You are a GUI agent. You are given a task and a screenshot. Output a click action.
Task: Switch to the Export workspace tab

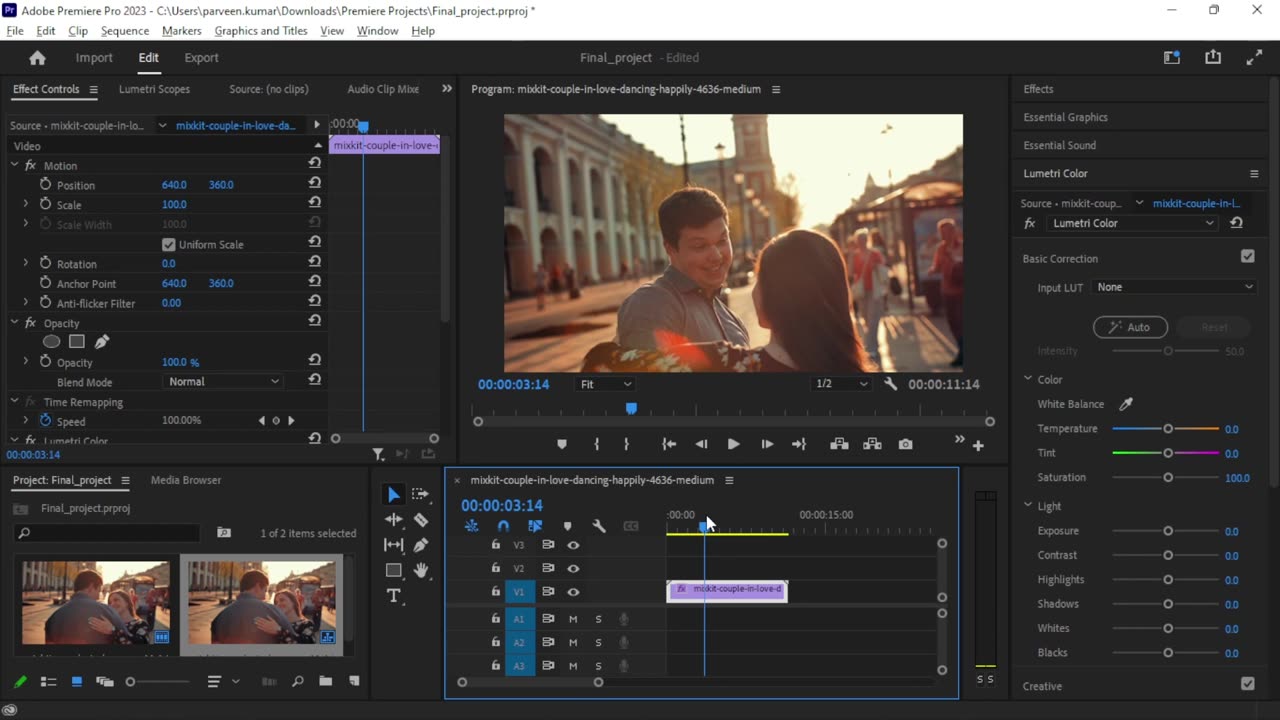coord(201,58)
